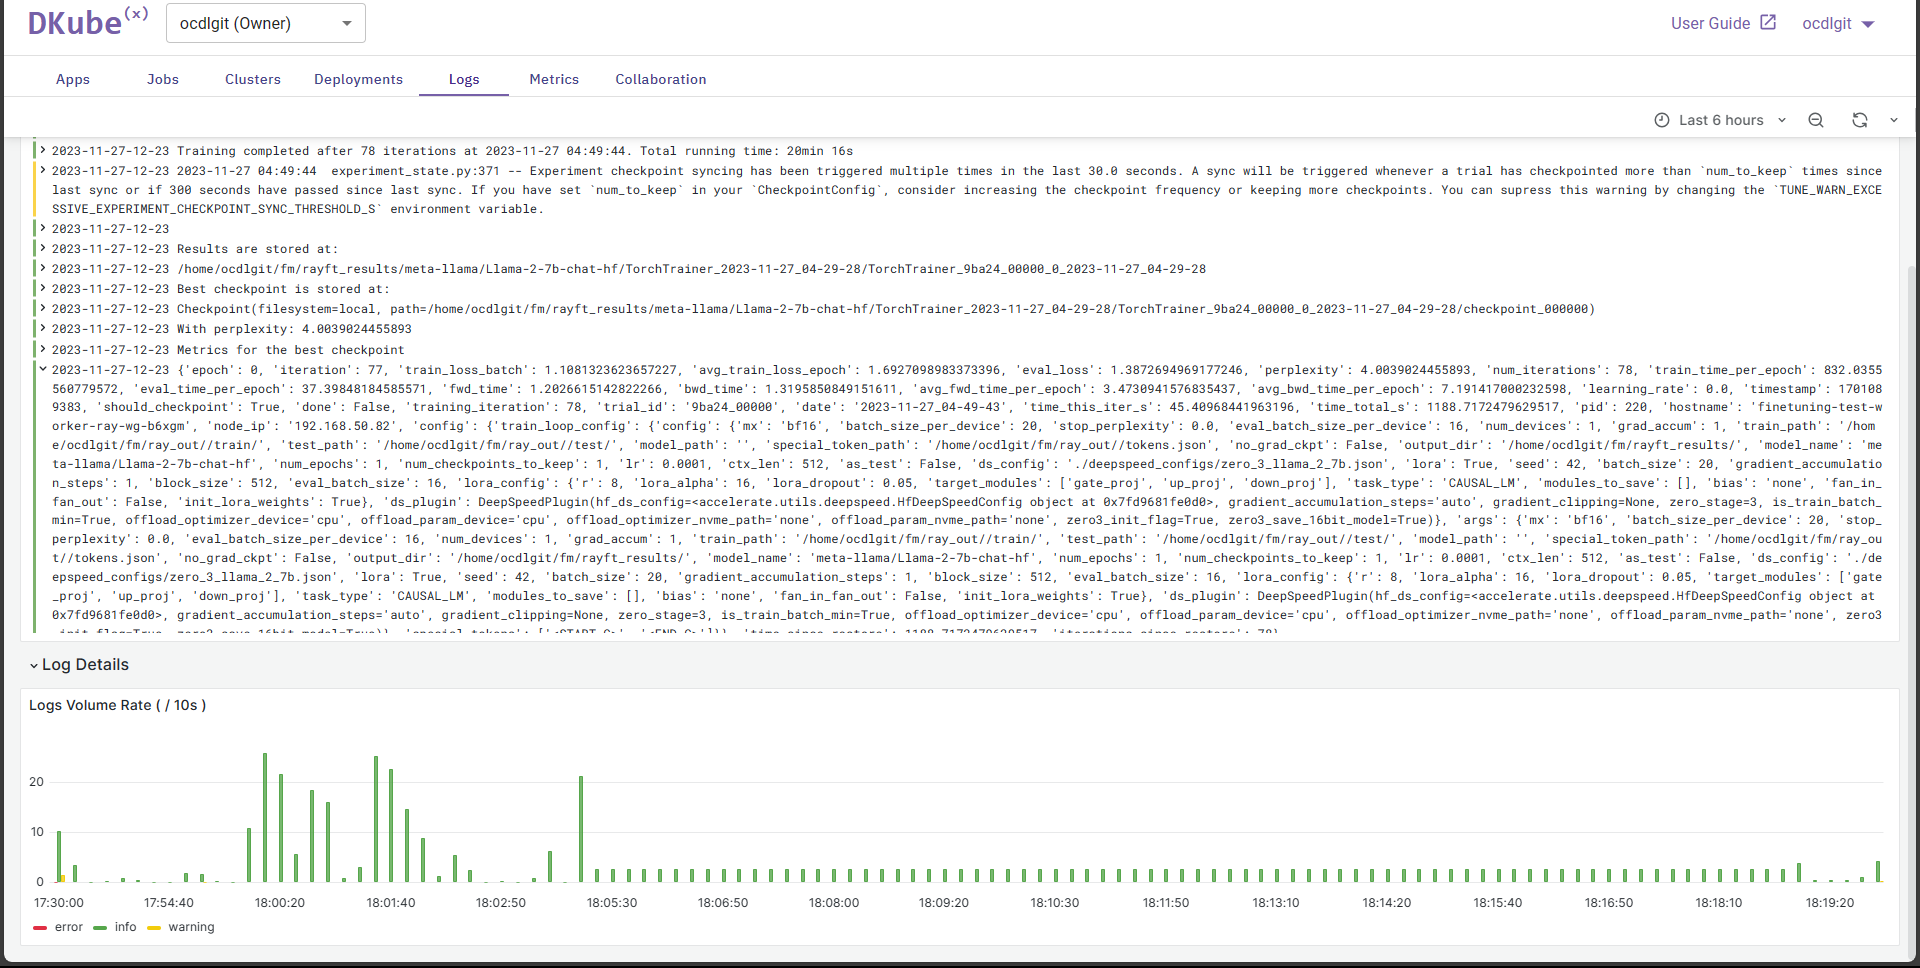Screen dimensions: 1920x968
Task: Expand the 'Results are stored at:' log line
Action: click(43, 249)
